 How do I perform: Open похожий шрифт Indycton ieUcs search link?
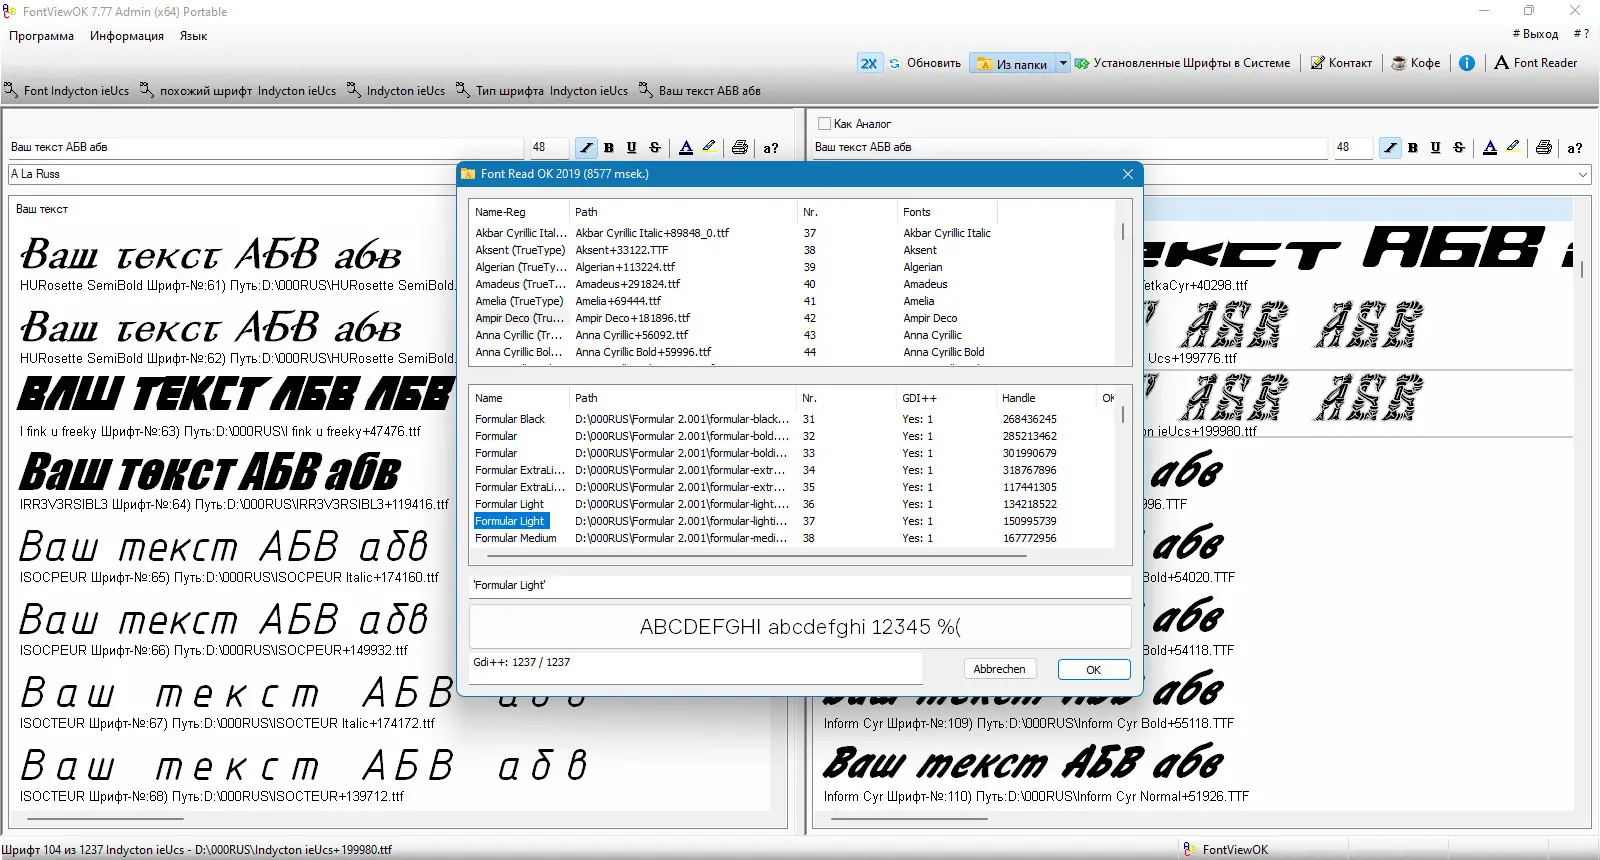pos(238,90)
